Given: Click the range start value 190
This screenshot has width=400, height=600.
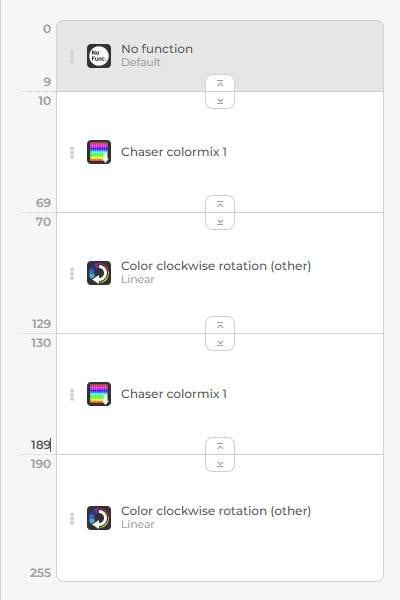Looking at the screenshot, I should (41, 464).
